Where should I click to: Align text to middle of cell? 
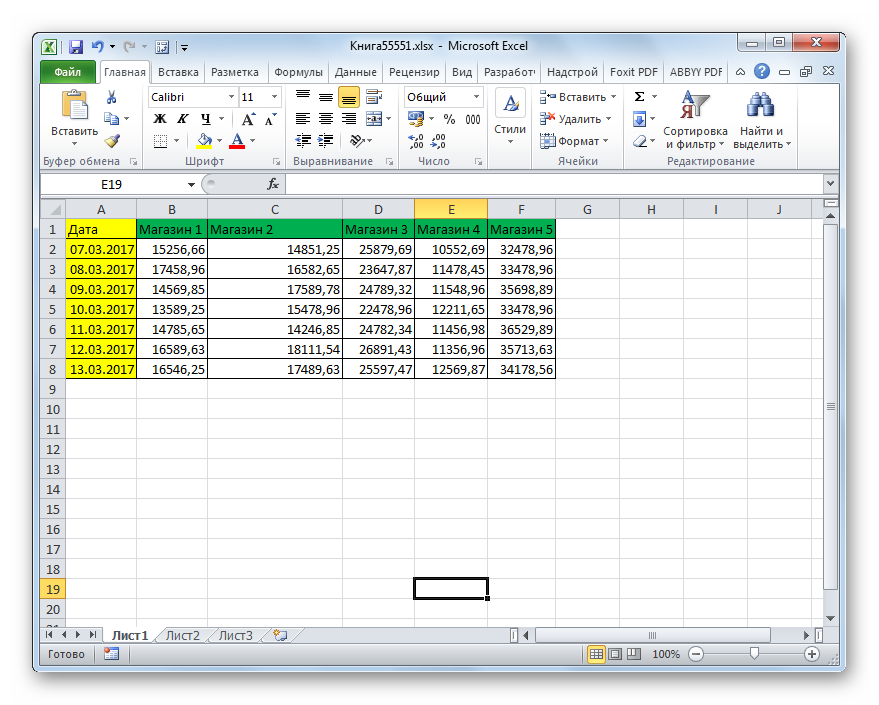click(326, 97)
